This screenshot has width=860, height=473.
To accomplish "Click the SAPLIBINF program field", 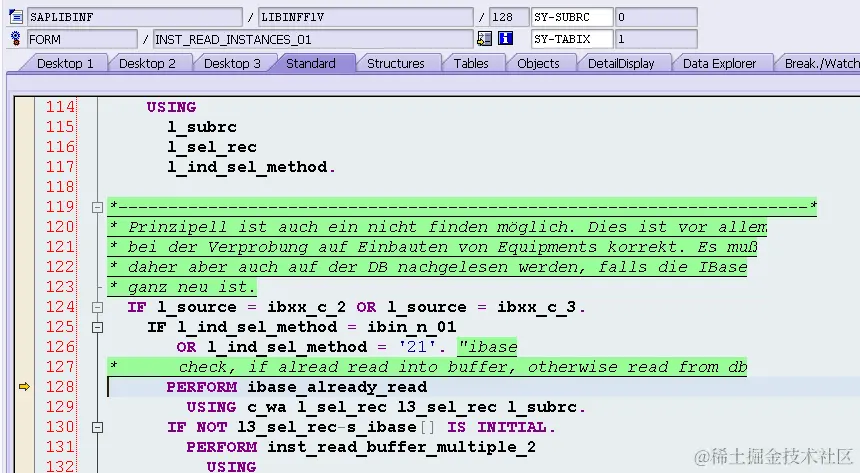I will click(x=134, y=17).
